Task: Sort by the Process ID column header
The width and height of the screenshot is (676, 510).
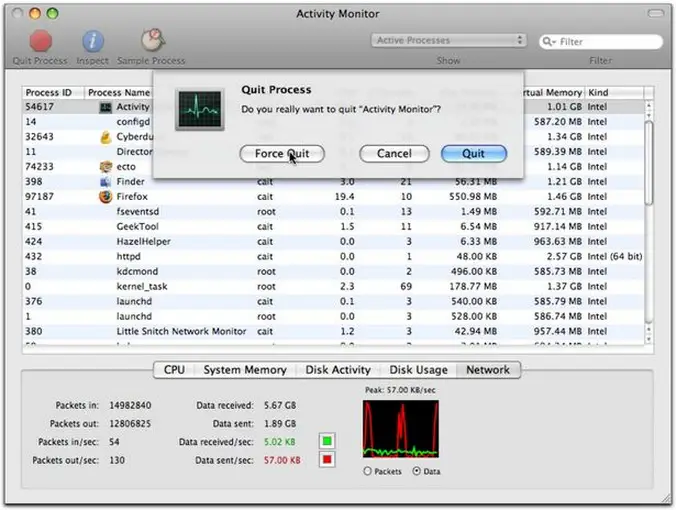Action: point(53,93)
